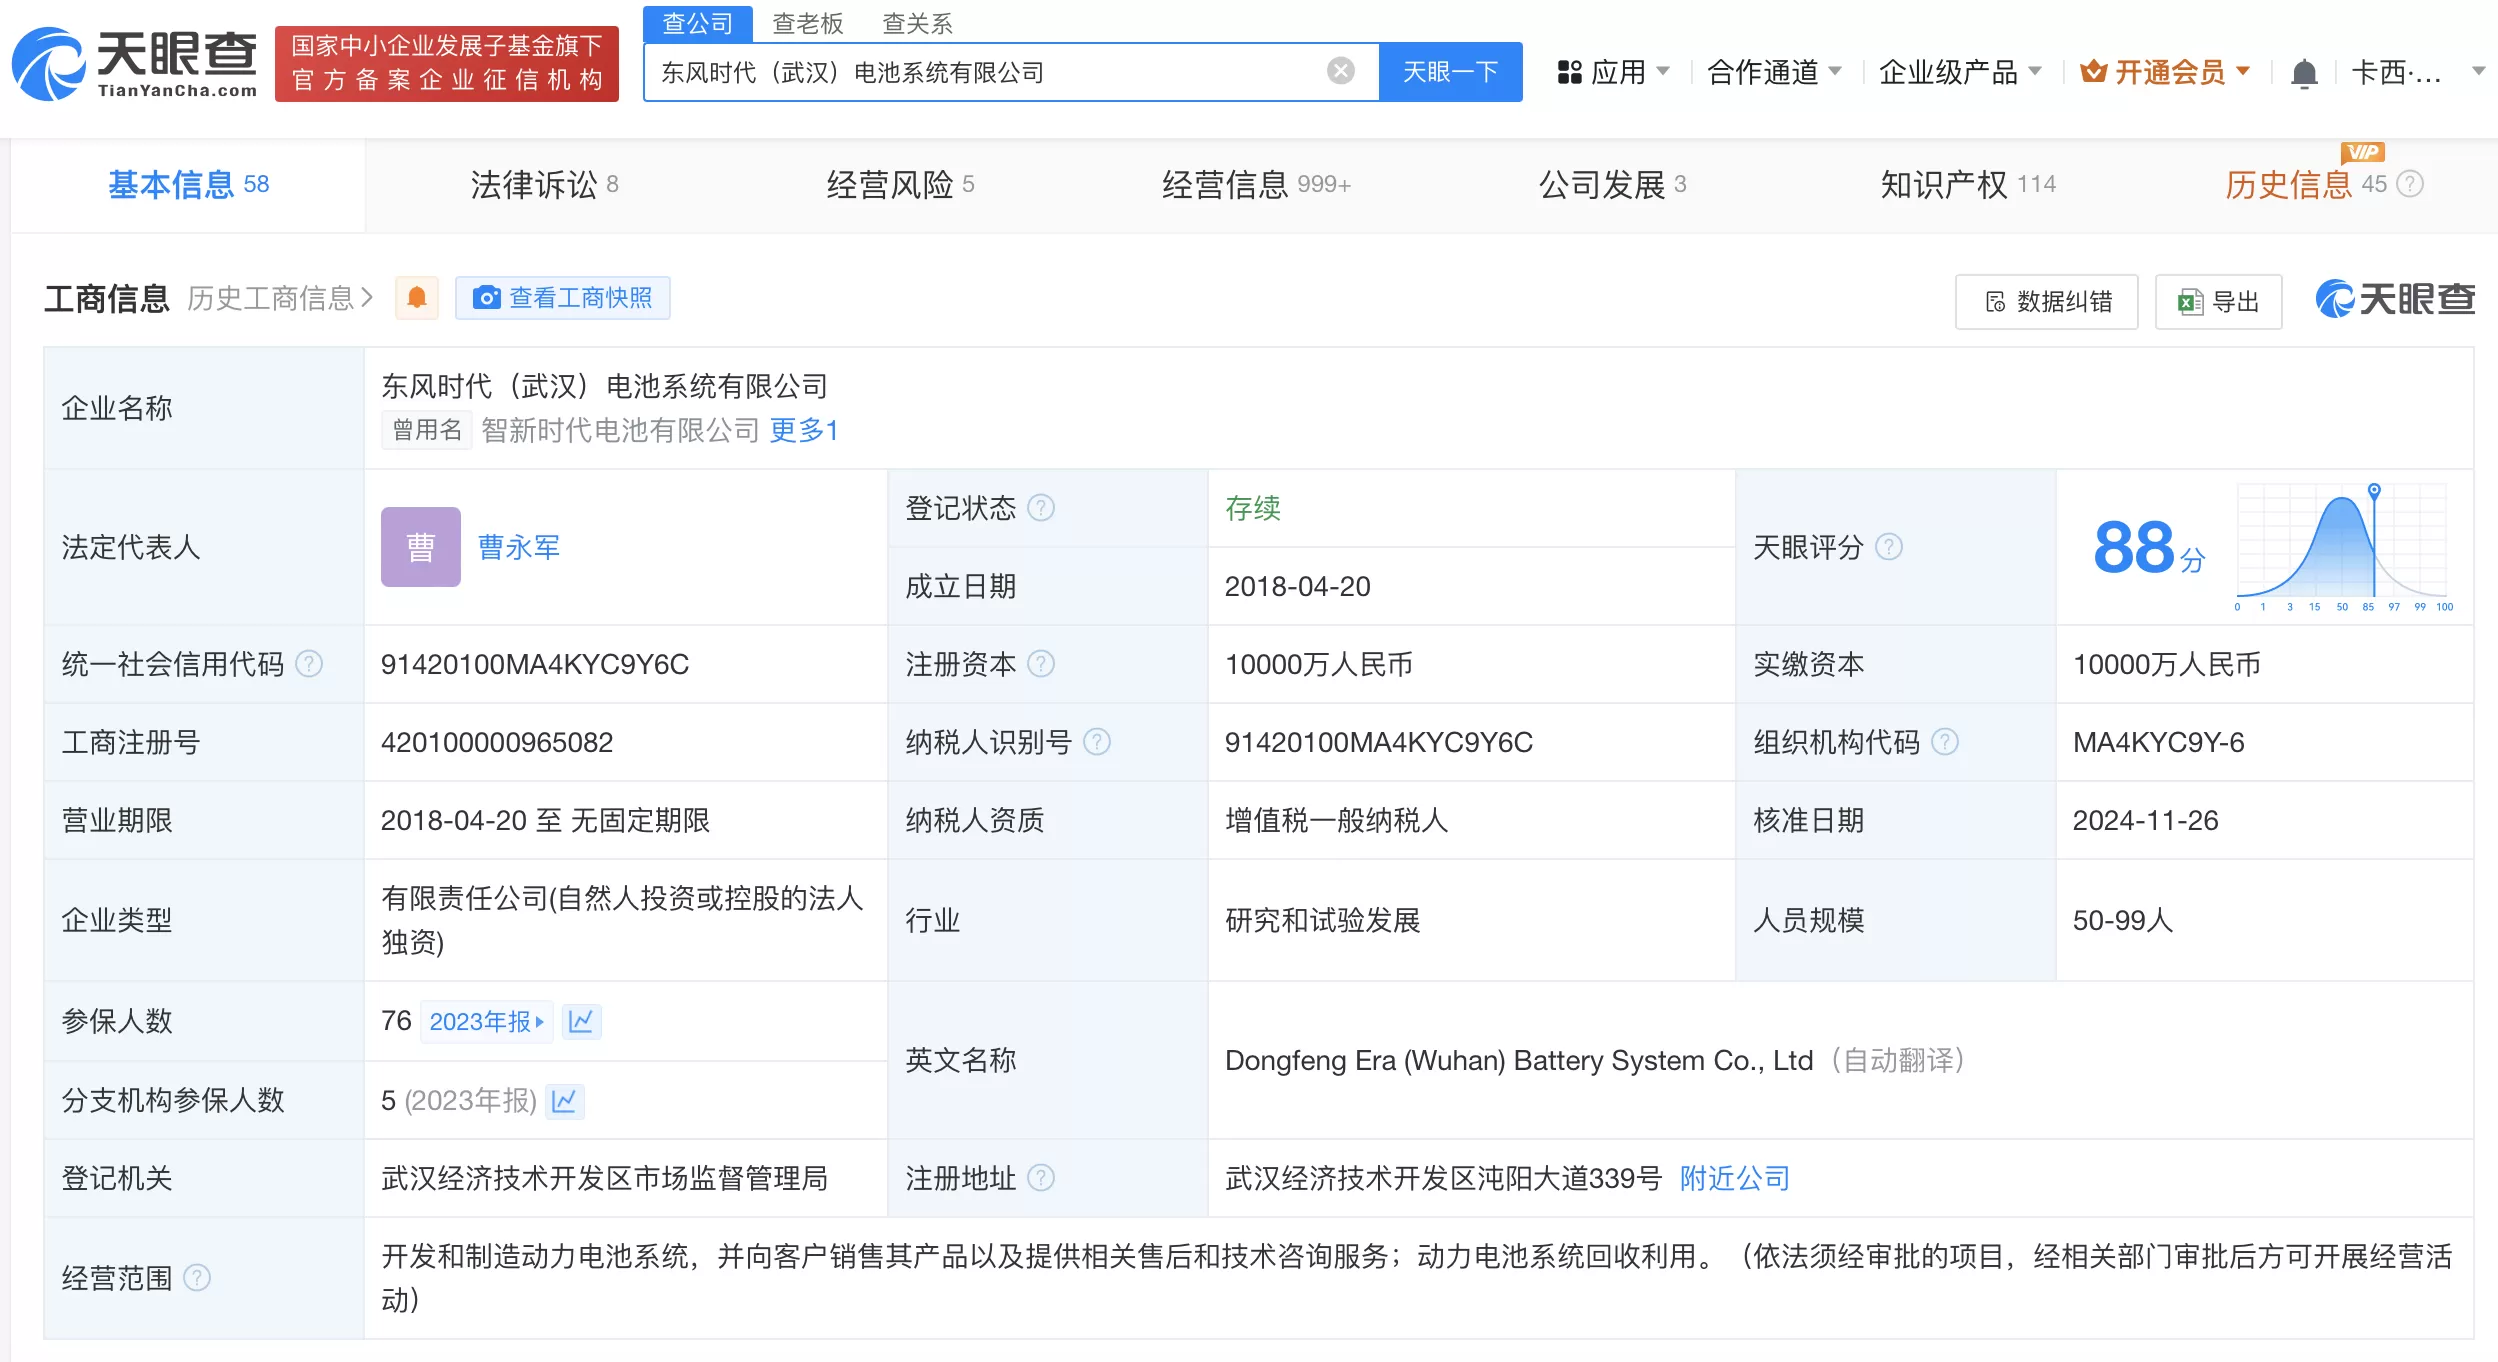Click the crown icon on 开通会员
2498x1362 pixels.
tap(2093, 72)
